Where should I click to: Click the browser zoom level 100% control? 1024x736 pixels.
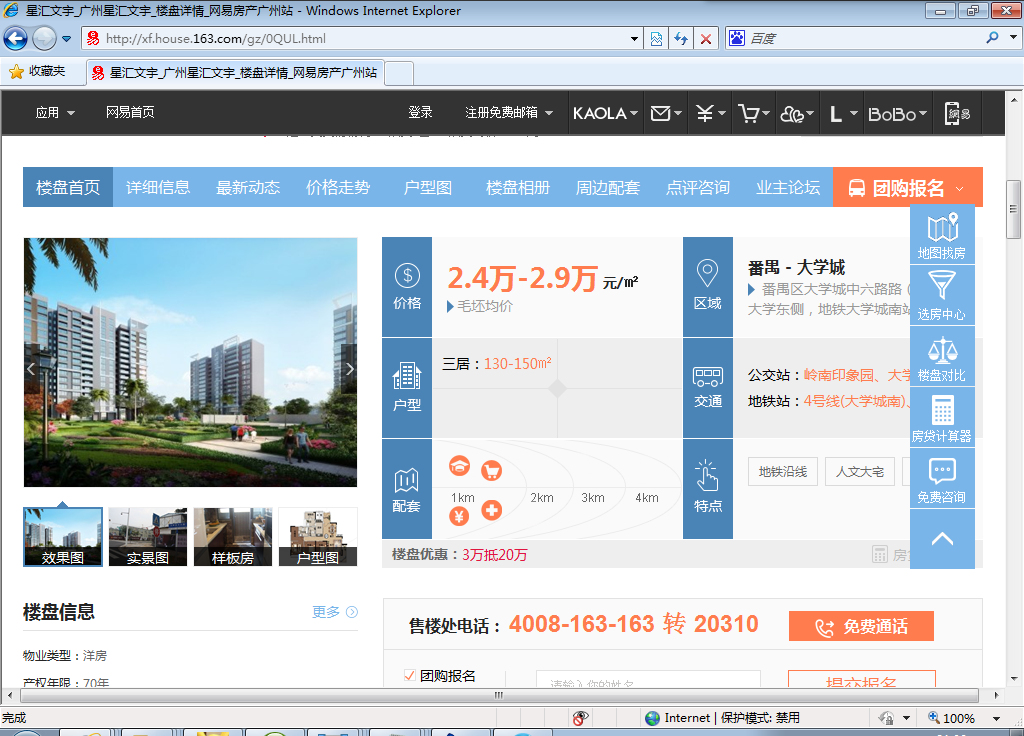[x=958, y=718]
